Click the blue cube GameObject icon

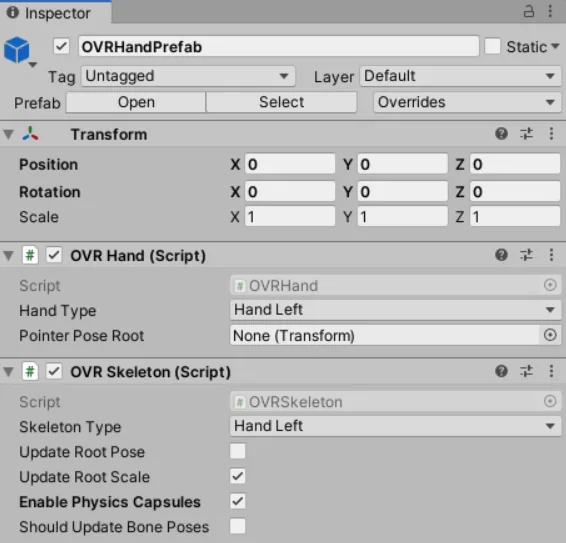coord(17,50)
